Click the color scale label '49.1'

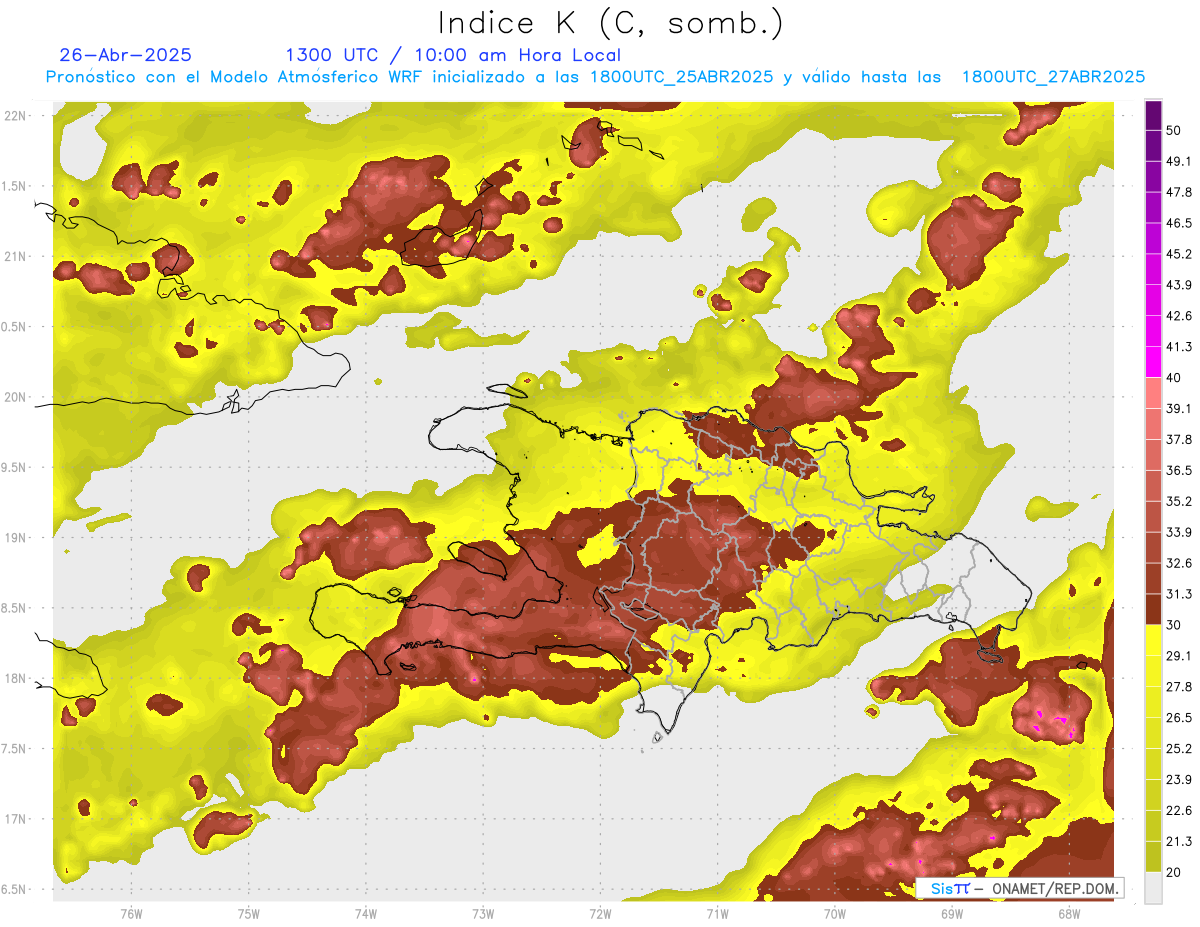(1178, 161)
